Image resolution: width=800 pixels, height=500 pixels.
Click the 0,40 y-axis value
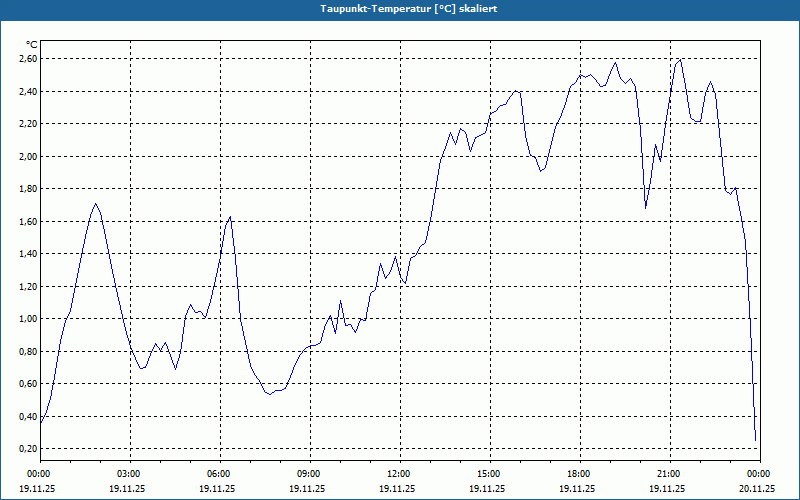[x=30, y=416]
